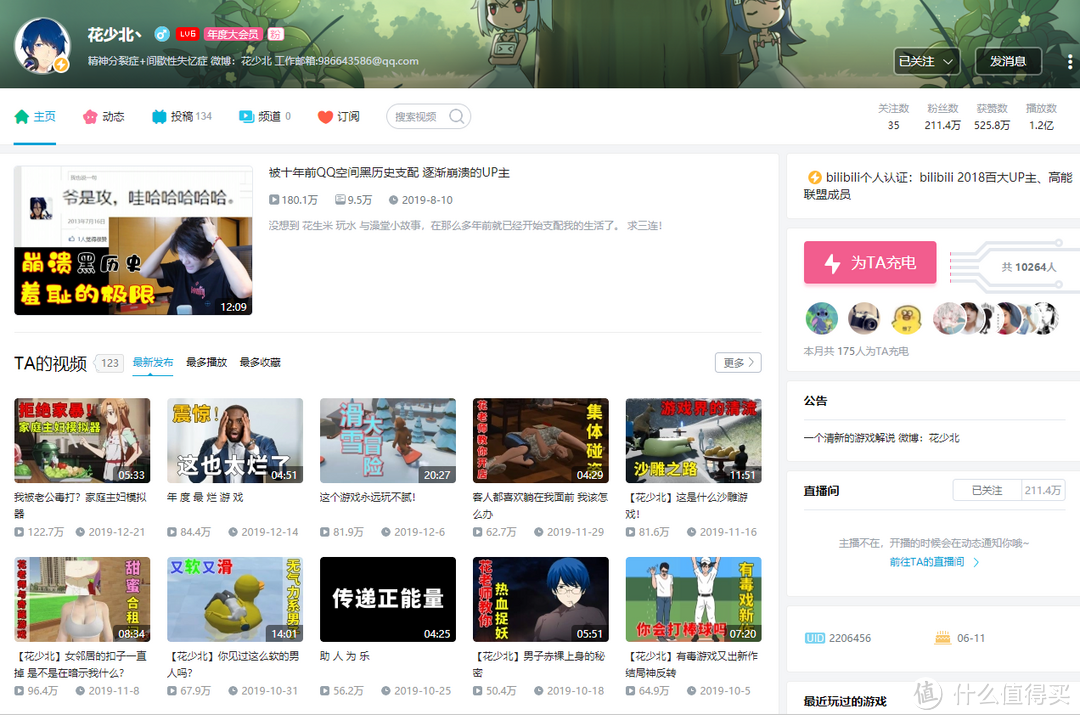Click the 为TA充电 charge button

tap(870, 263)
